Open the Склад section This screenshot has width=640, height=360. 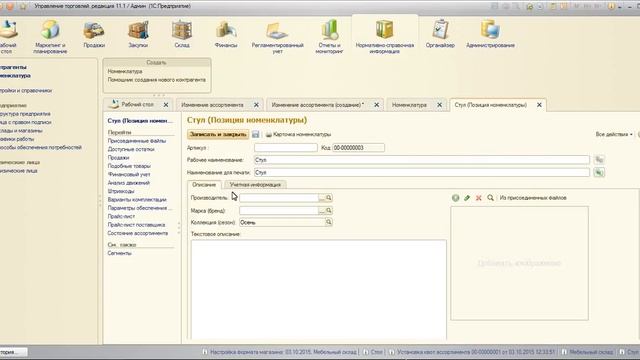pos(182,35)
